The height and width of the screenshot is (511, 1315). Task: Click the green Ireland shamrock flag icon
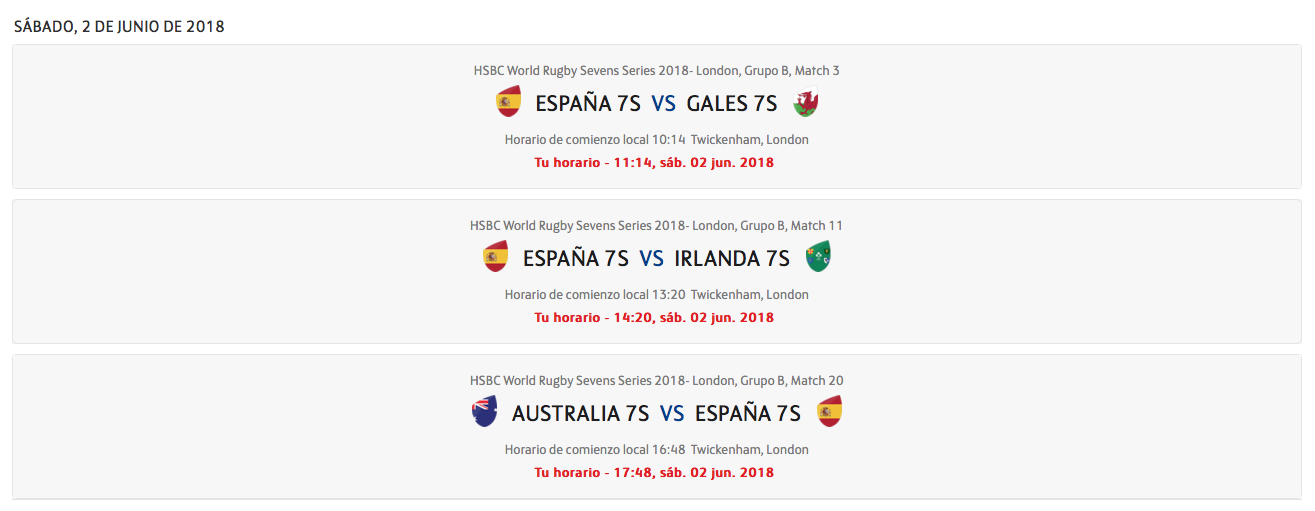click(x=818, y=257)
